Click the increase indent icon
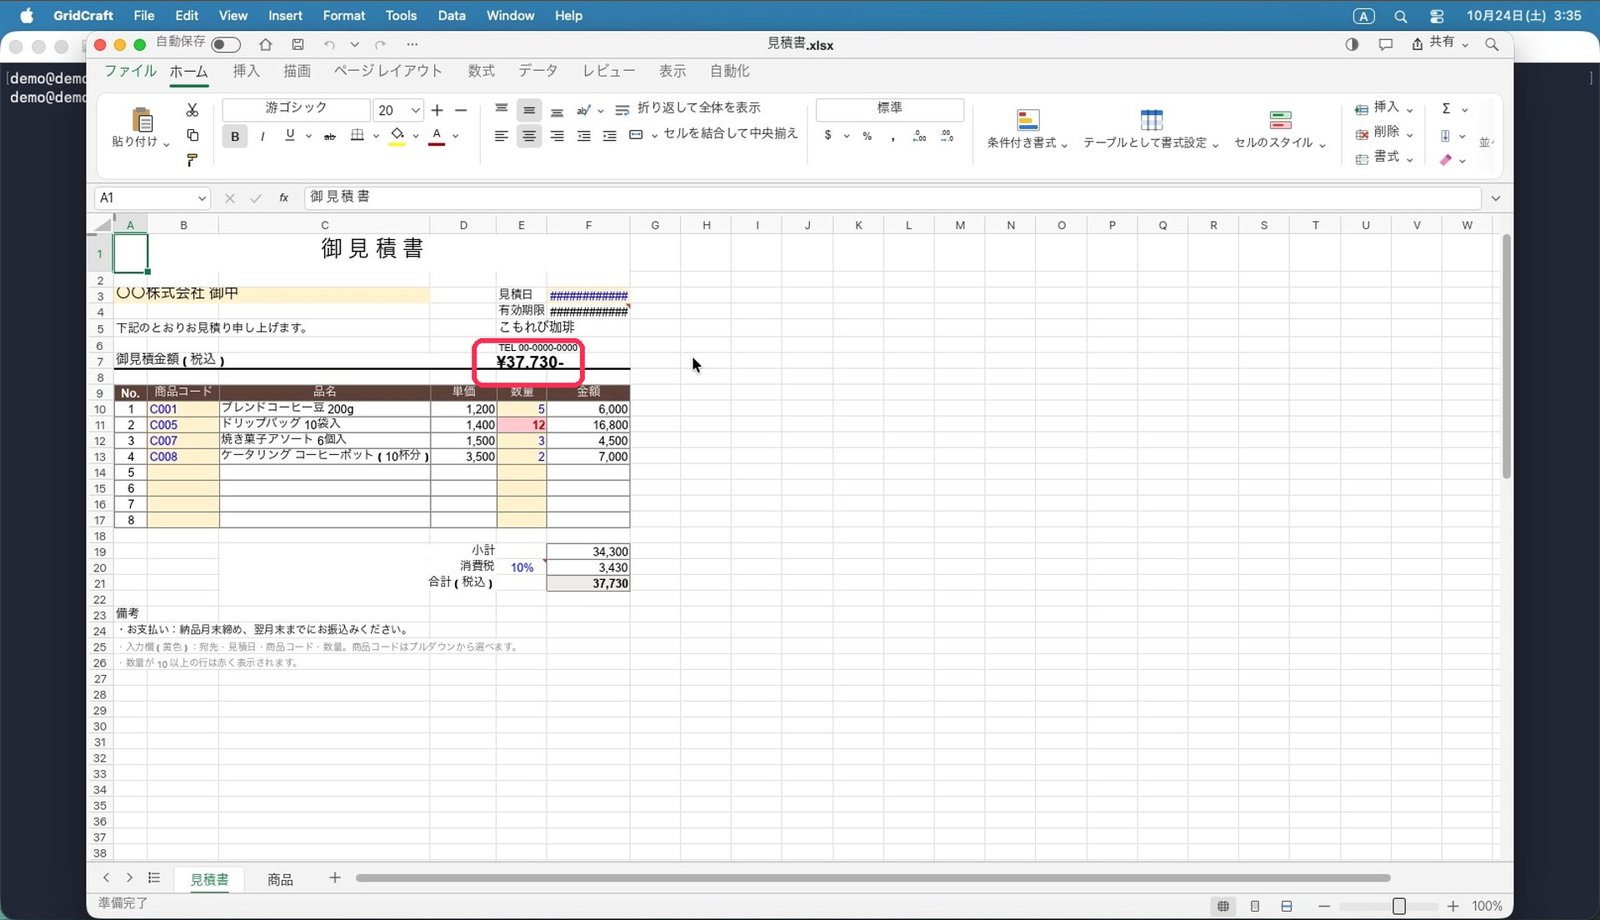1600x920 pixels. coord(609,136)
